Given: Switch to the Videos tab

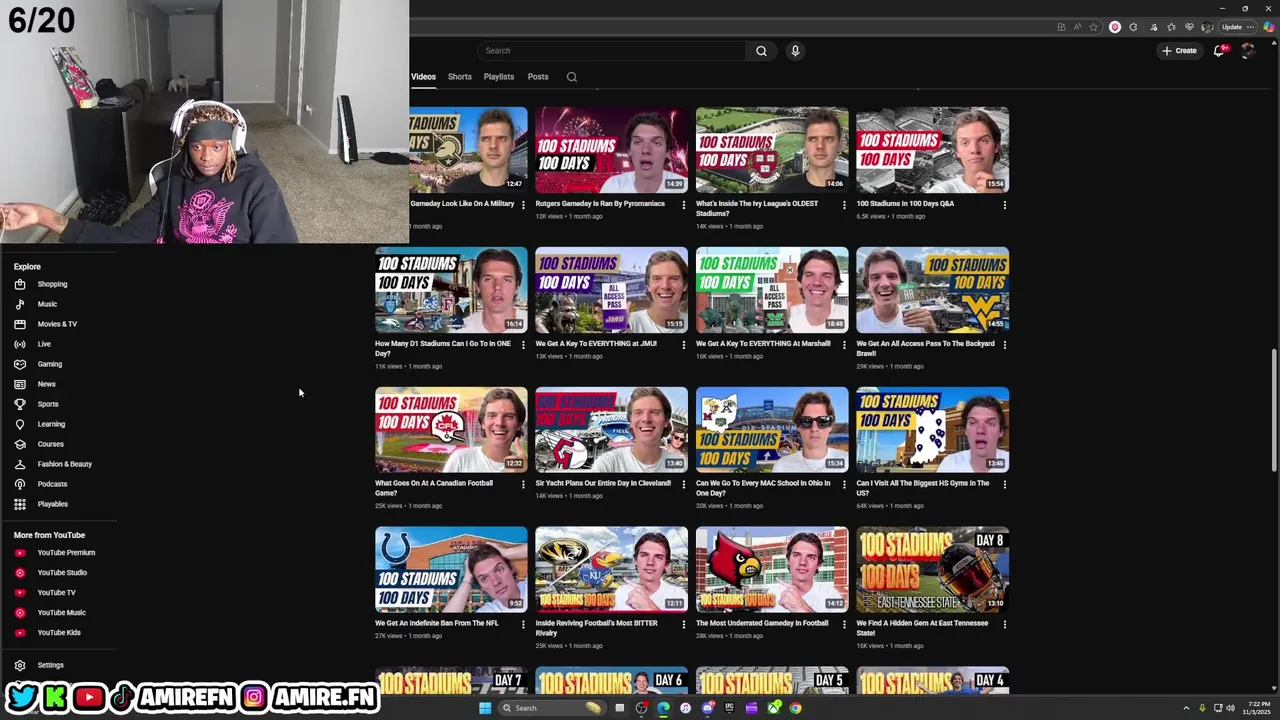Looking at the screenshot, I should point(423,77).
